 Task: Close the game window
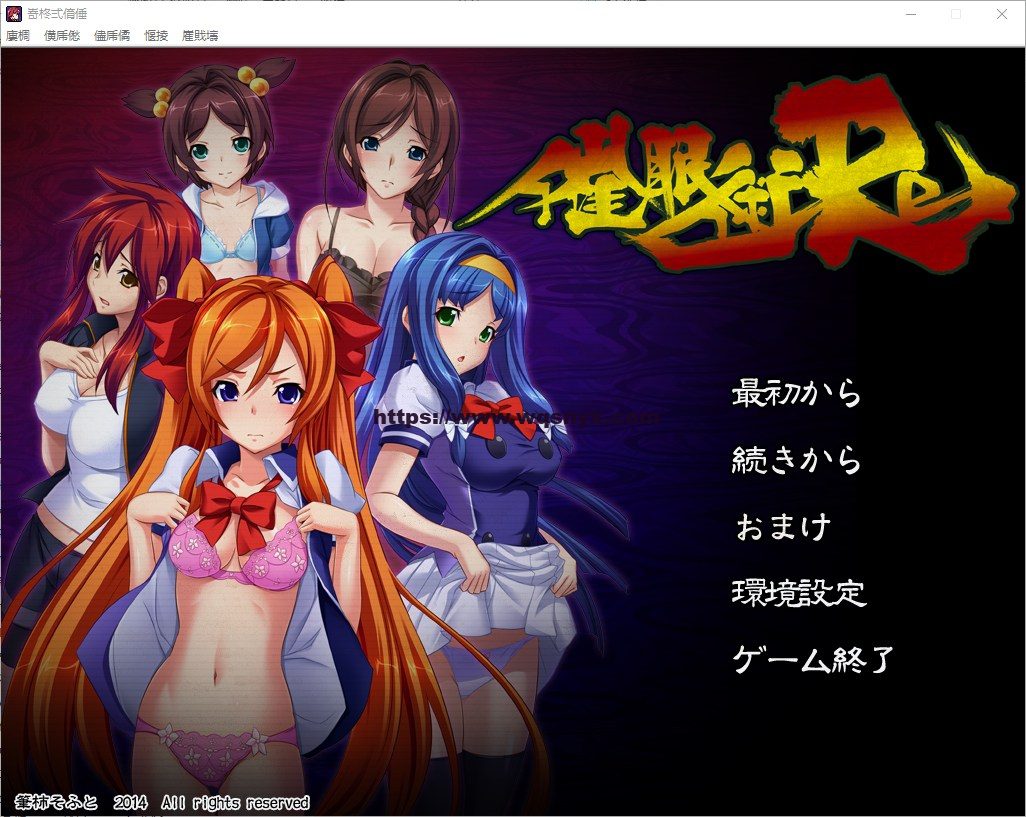coord(1000,14)
